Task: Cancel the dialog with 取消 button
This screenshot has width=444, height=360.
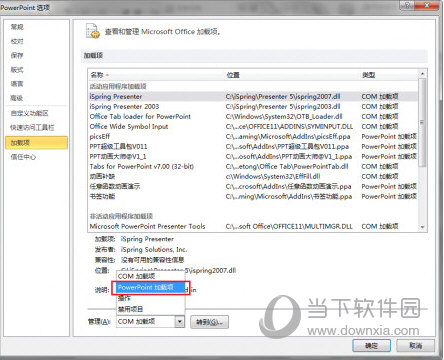Action: click(x=415, y=346)
